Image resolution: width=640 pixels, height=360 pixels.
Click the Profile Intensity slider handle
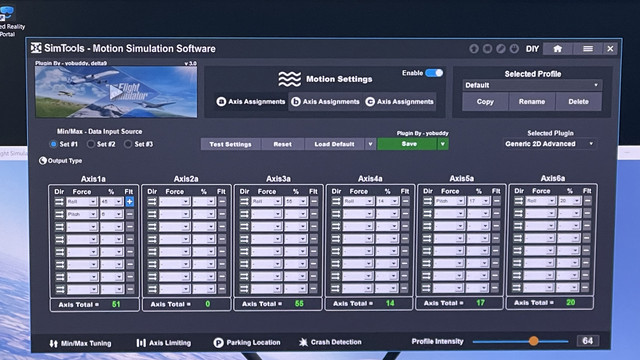pos(533,341)
